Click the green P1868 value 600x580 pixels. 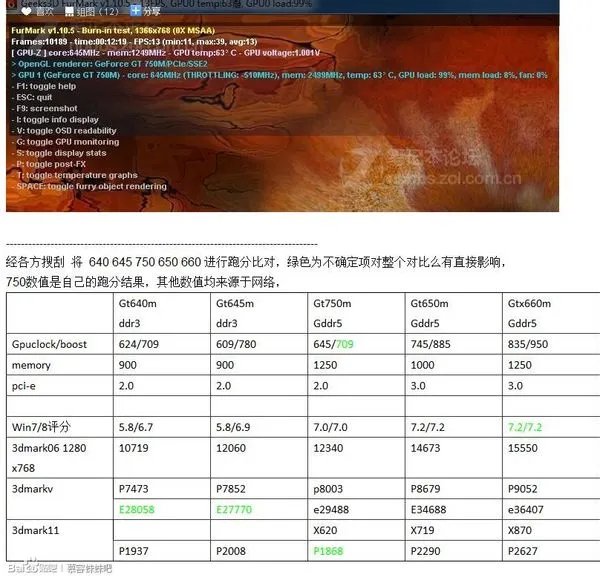coord(328,551)
